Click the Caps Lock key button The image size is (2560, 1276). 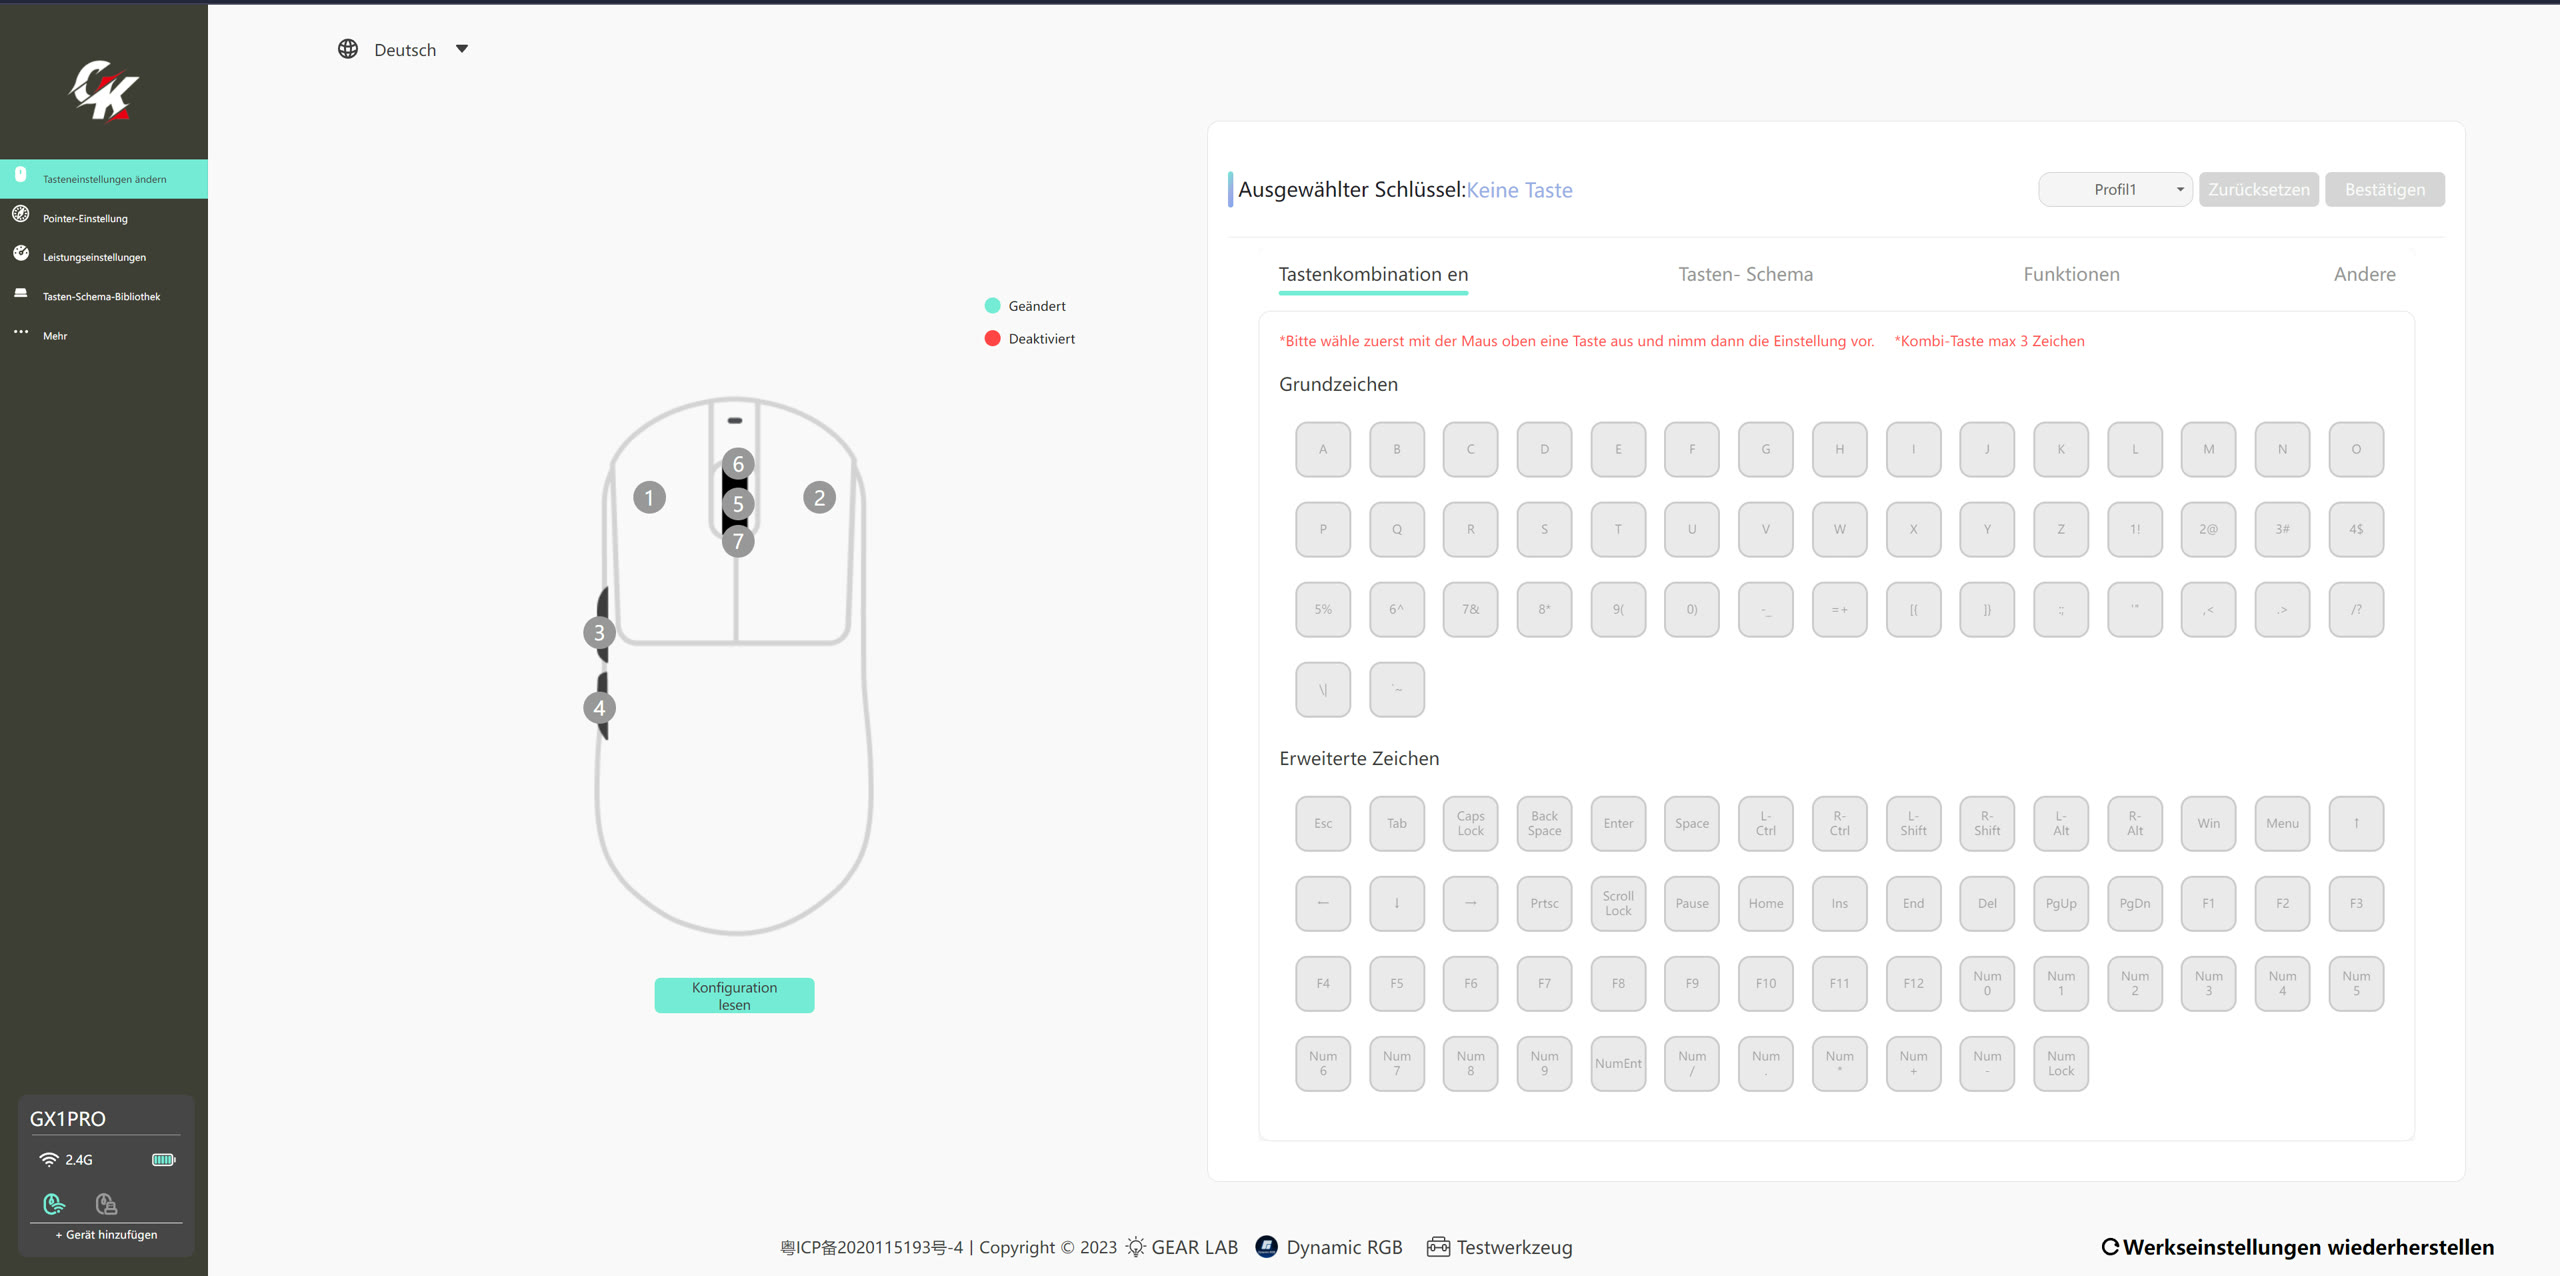tap(1470, 824)
